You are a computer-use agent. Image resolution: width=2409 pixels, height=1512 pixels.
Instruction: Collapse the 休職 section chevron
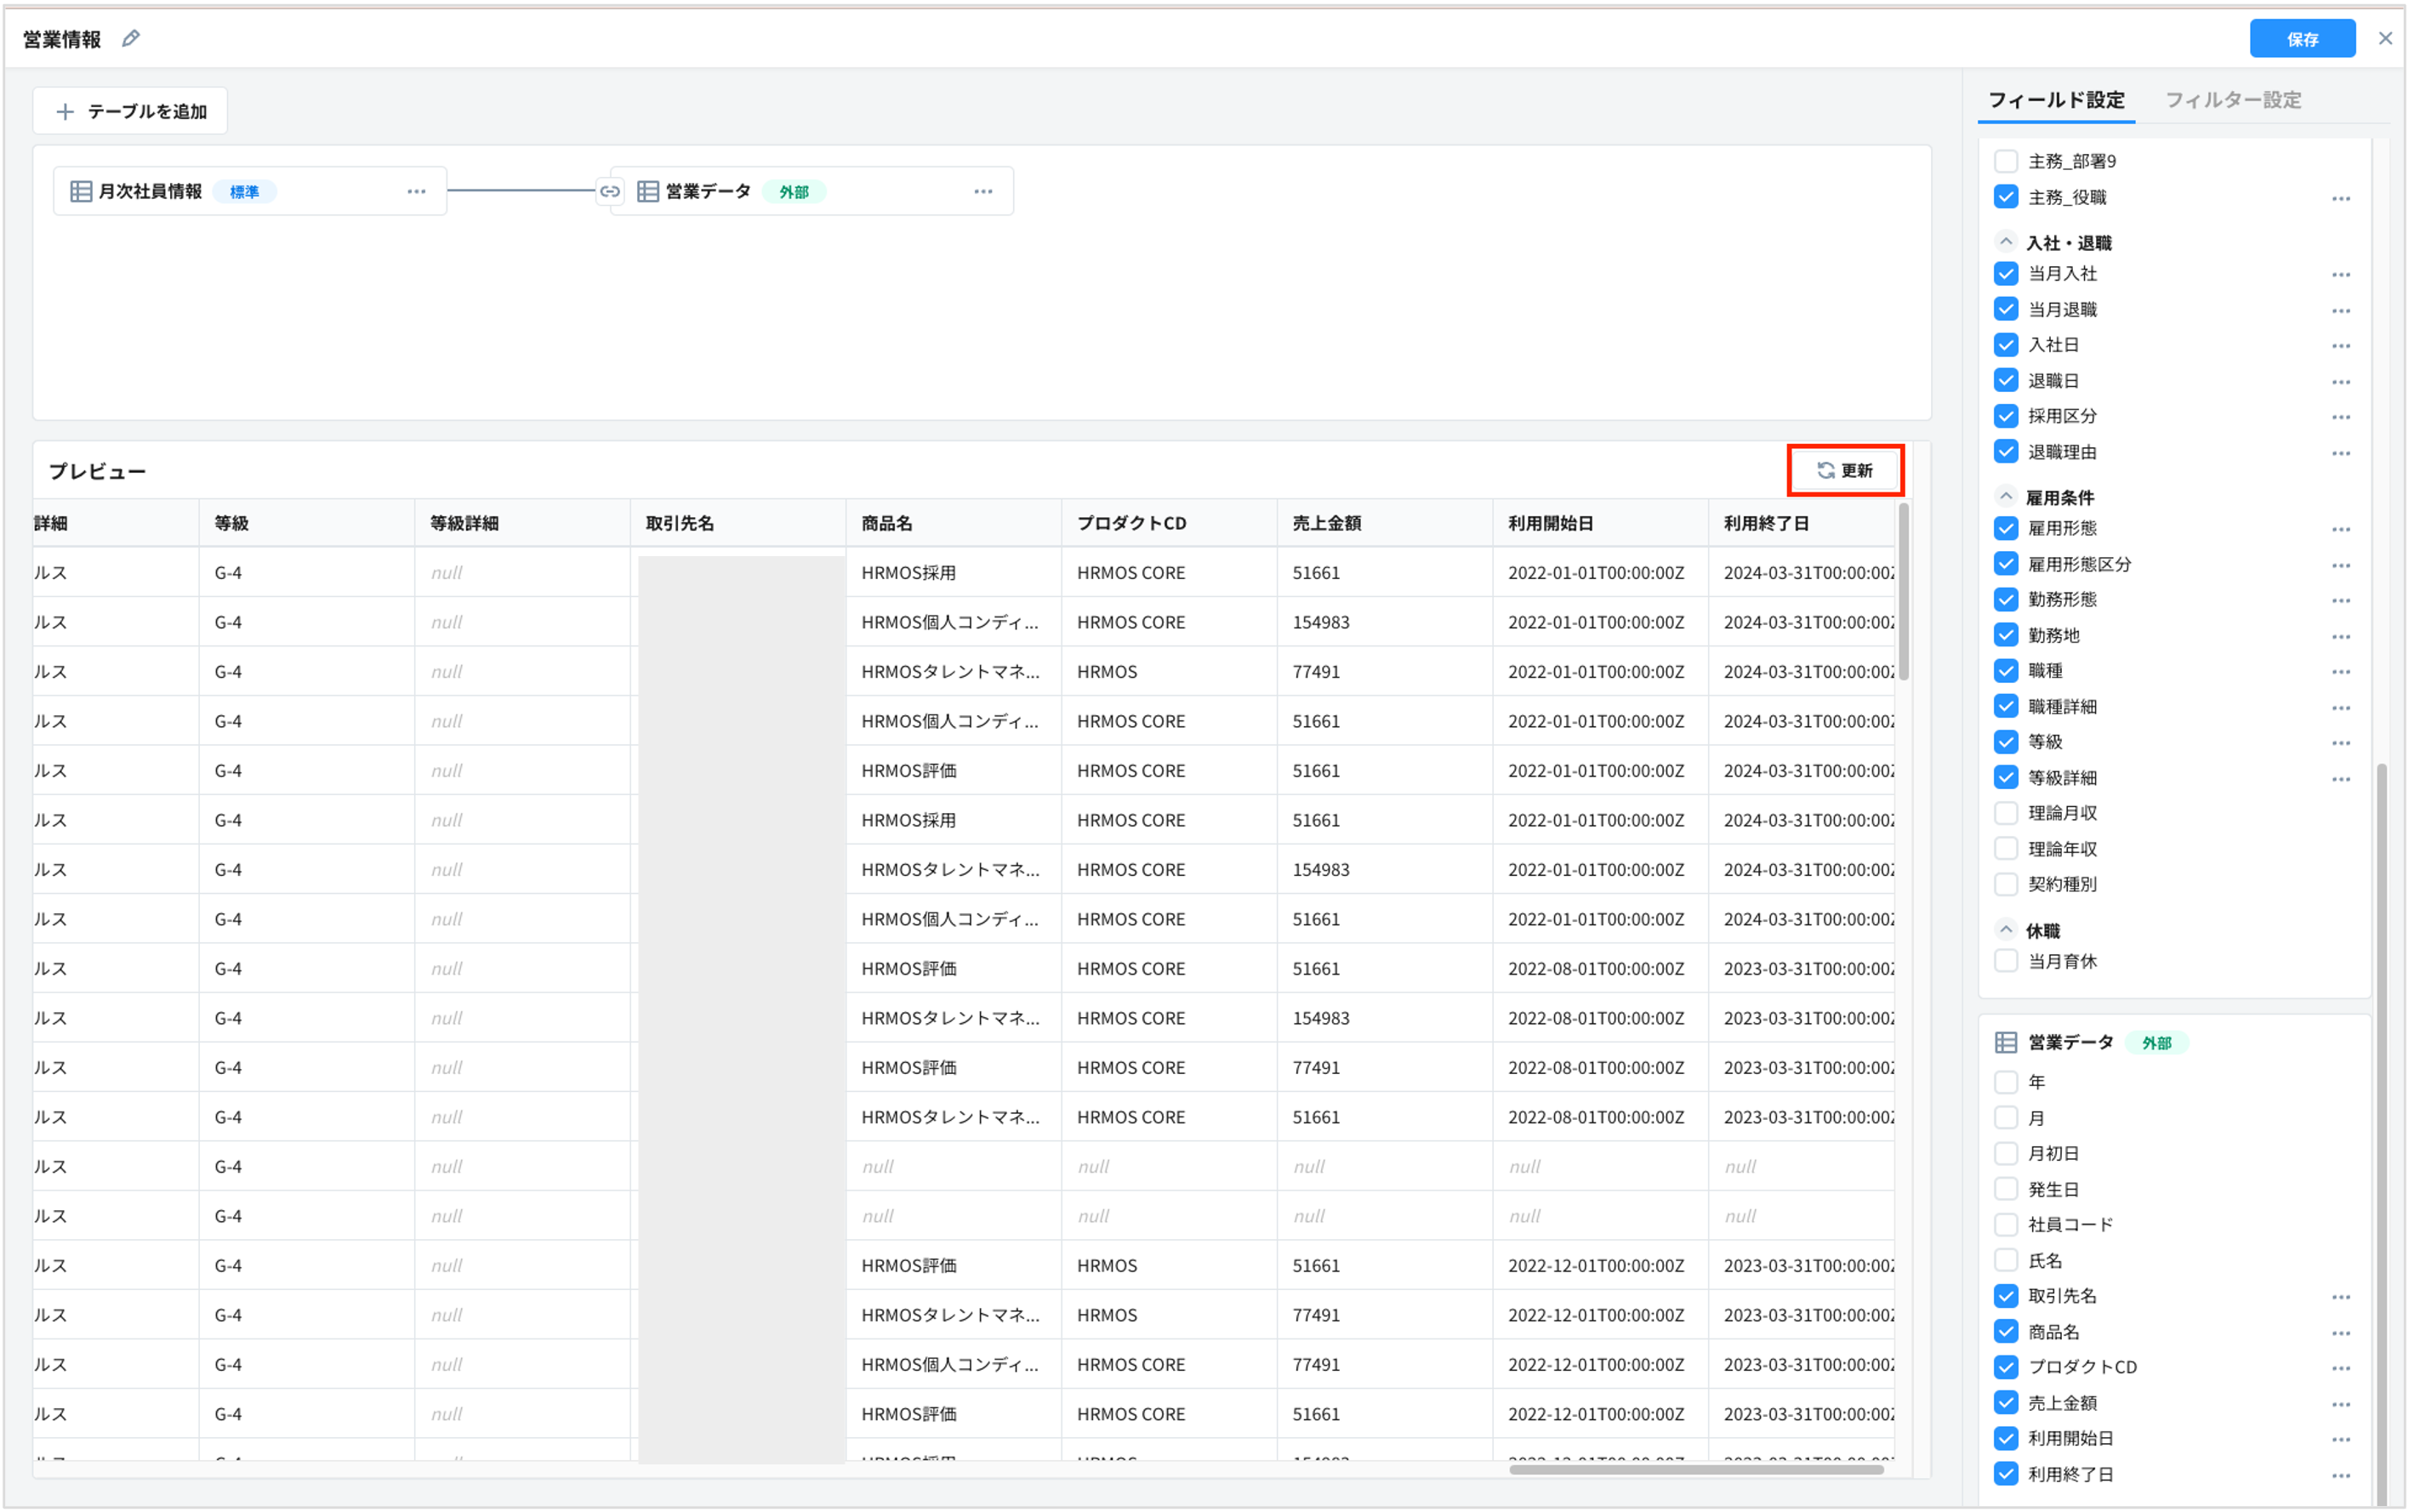click(2005, 930)
